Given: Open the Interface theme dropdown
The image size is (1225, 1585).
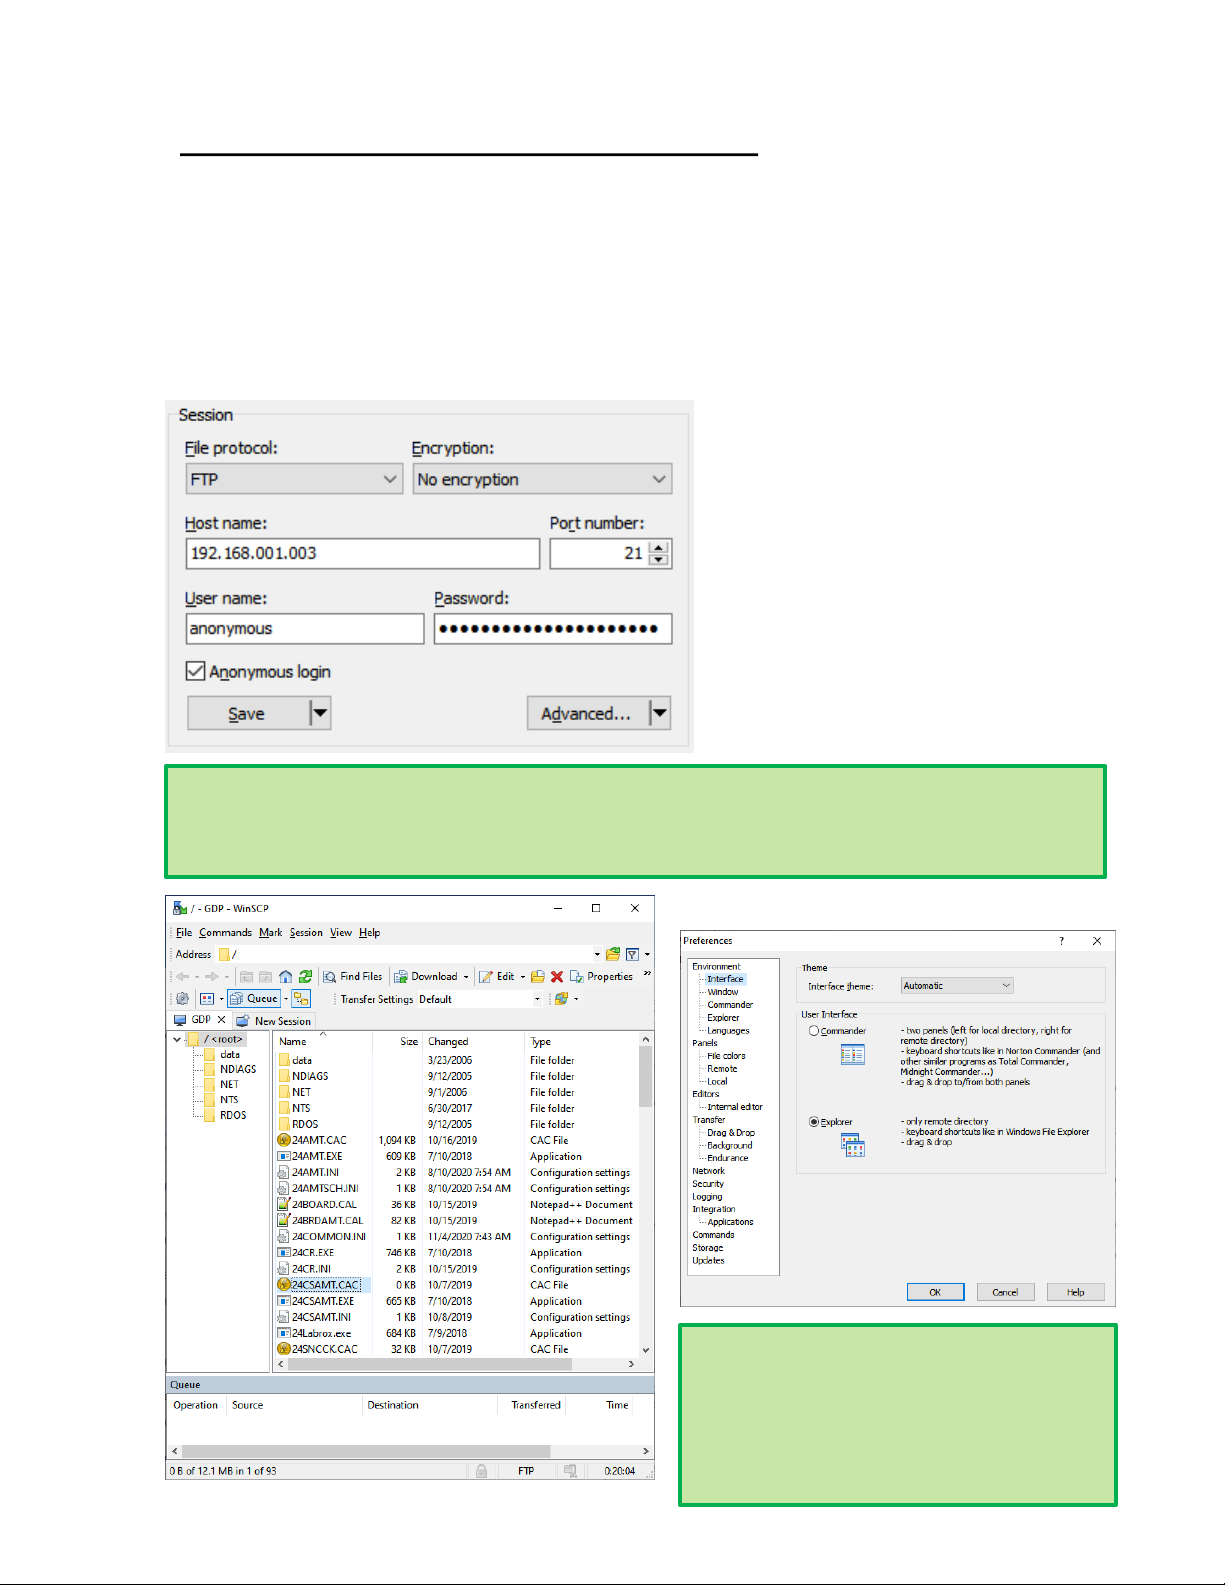Looking at the screenshot, I should pyautogui.click(x=957, y=986).
